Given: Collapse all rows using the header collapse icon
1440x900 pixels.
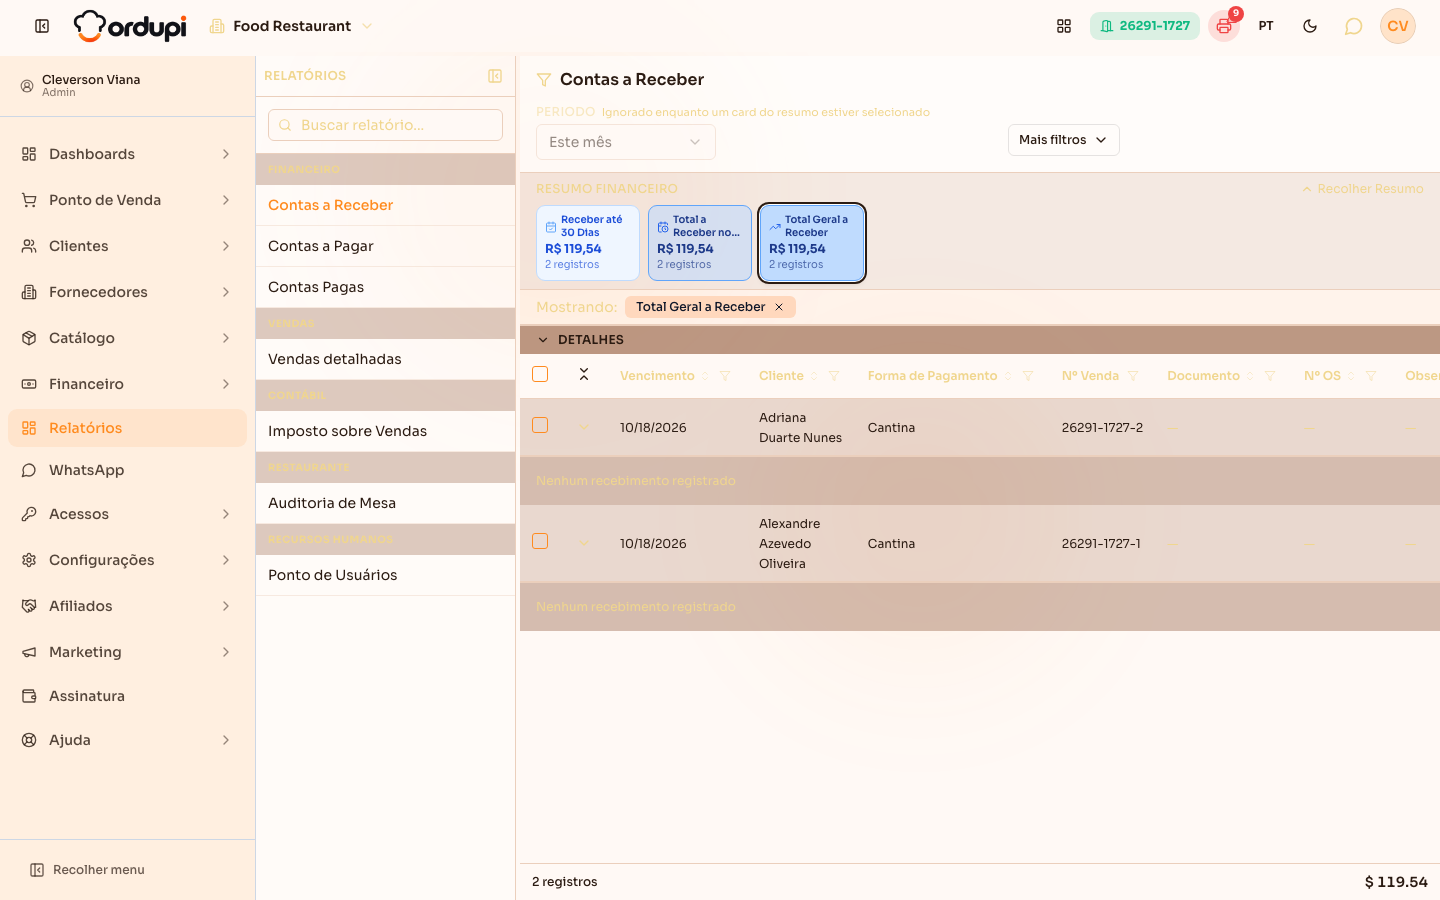Looking at the screenshot, I should click(584, 374).
